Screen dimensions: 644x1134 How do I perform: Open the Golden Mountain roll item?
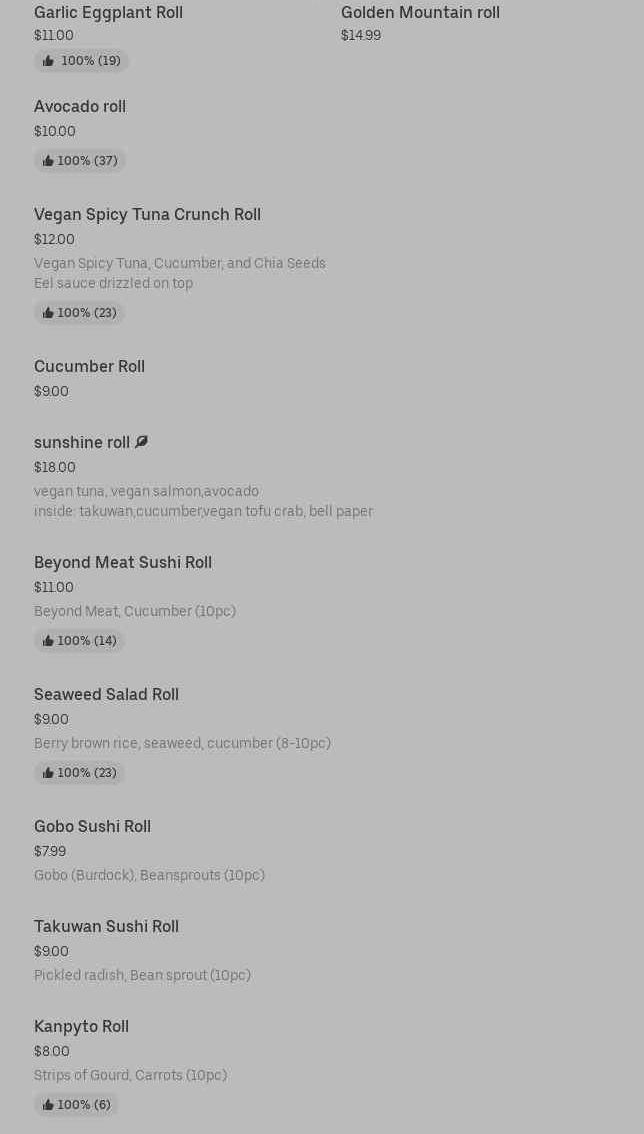coord(420,12)
